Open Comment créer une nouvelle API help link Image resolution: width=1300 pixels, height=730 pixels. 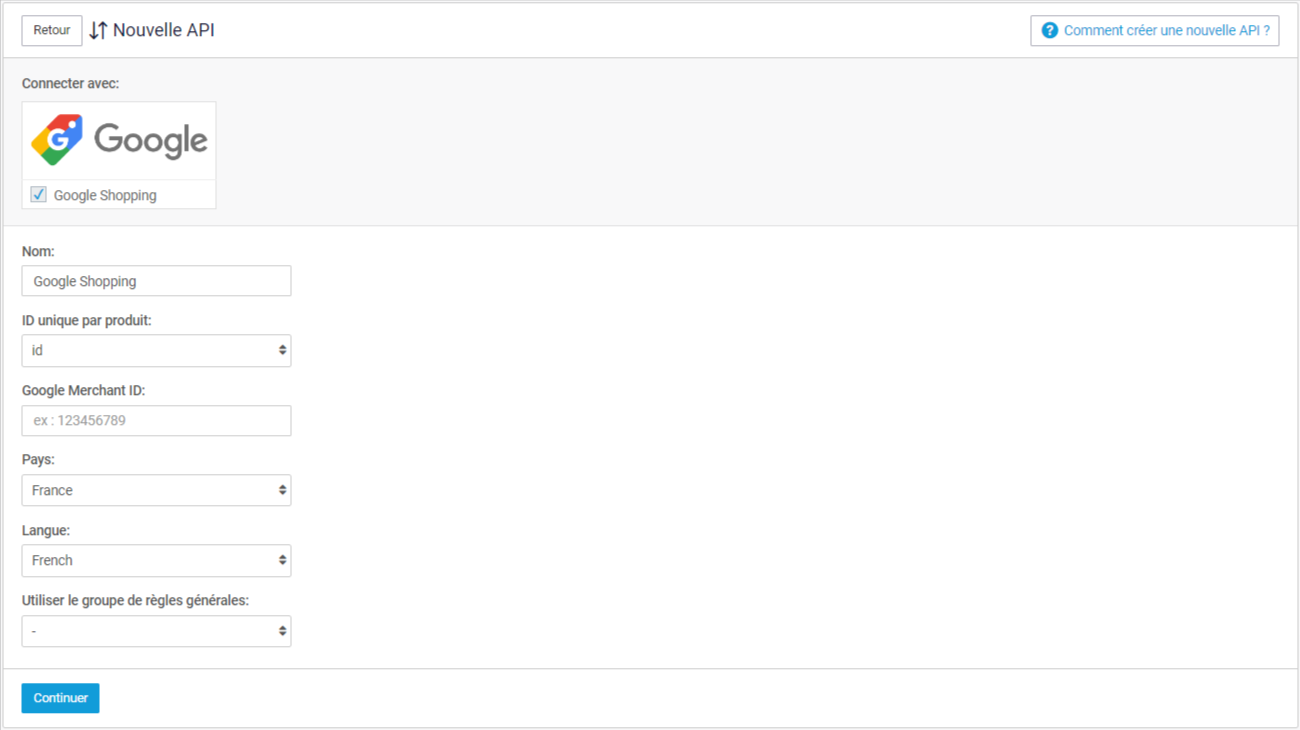(1155, 31)
